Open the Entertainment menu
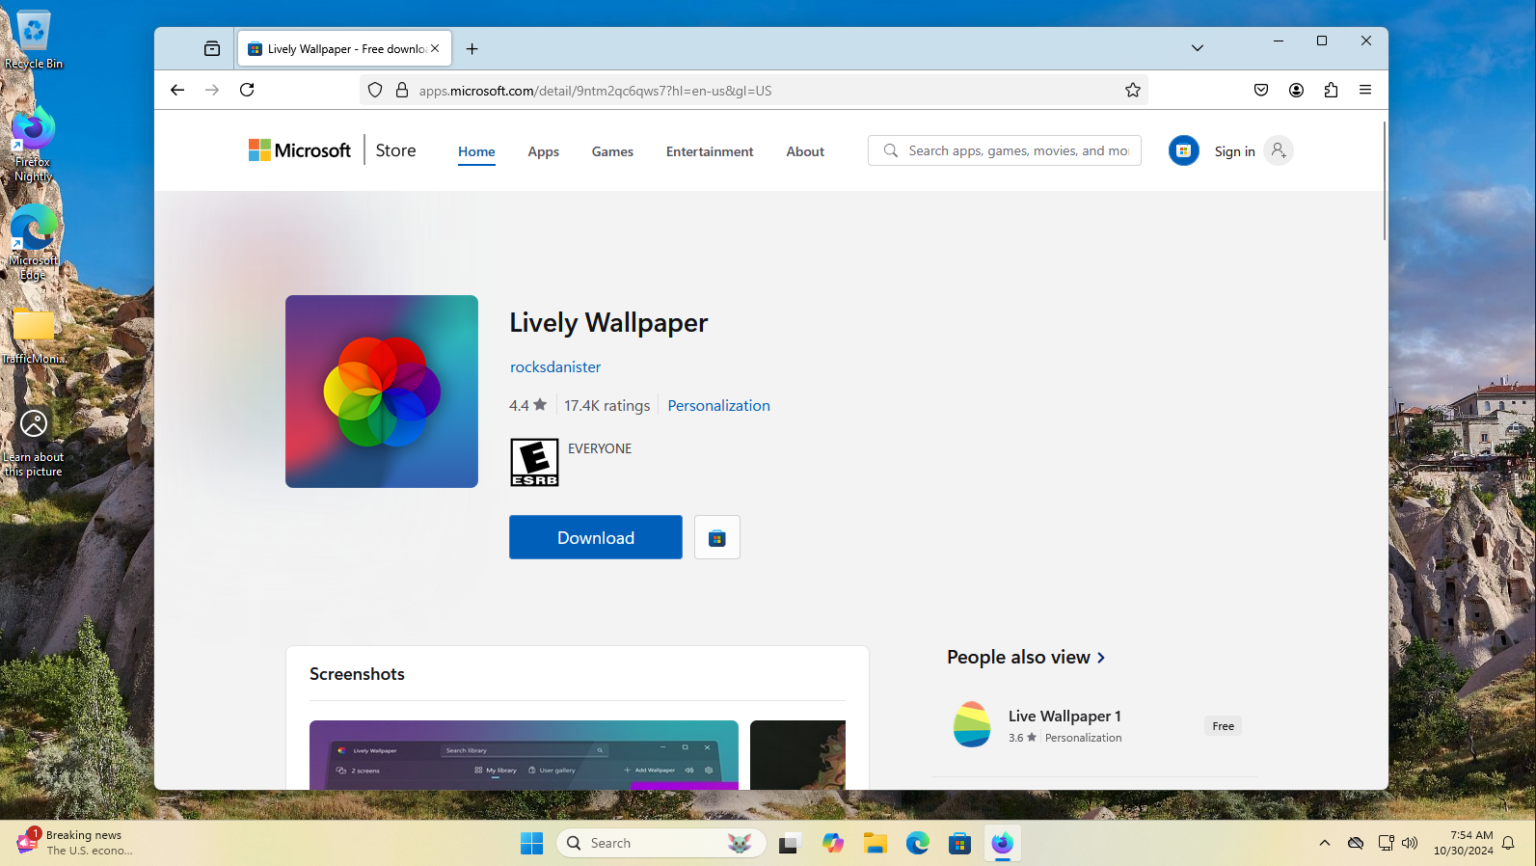 [710, 151]
